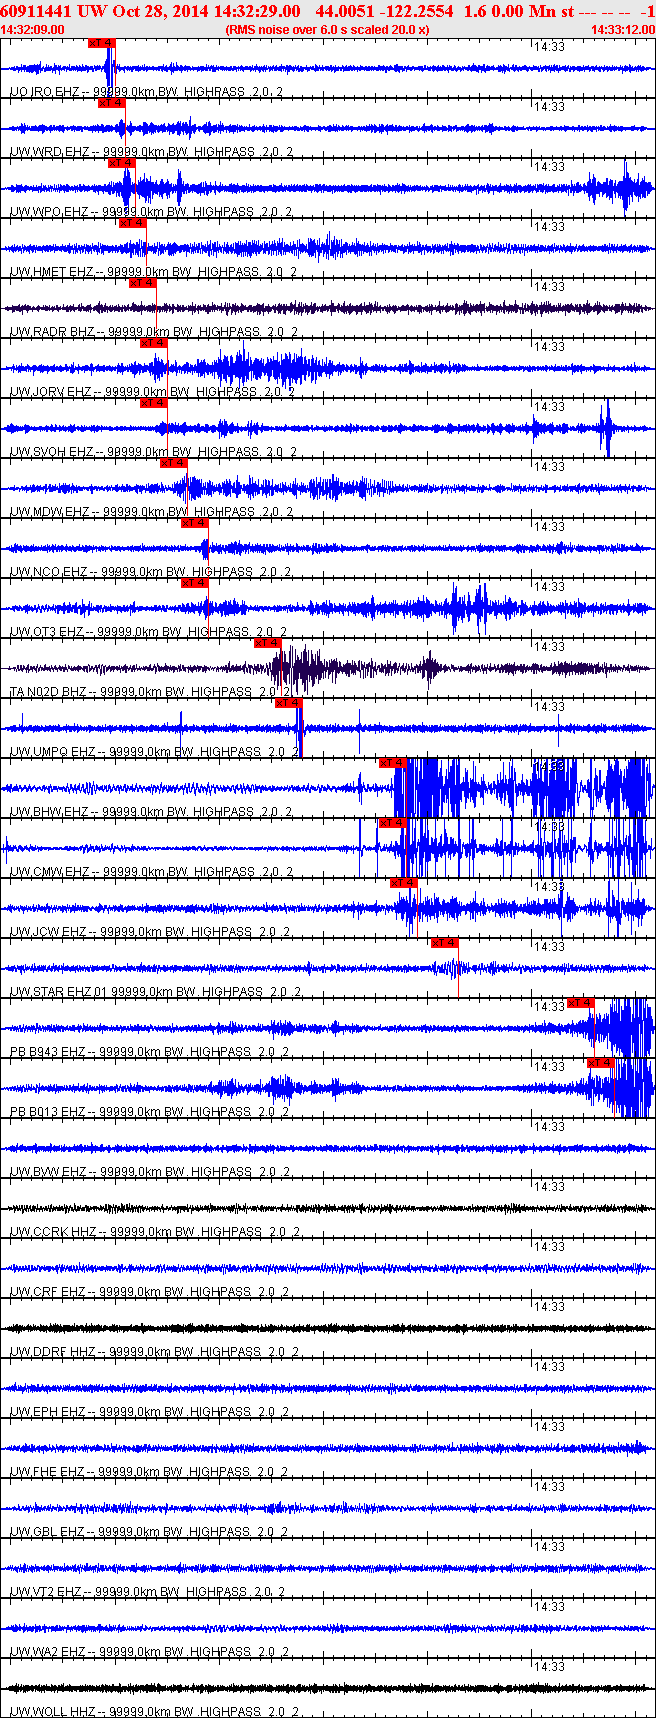Select the pick flag on the UW.JCW trace
This screenshot has width=656, height=1718.
click(x=403, y=883)
